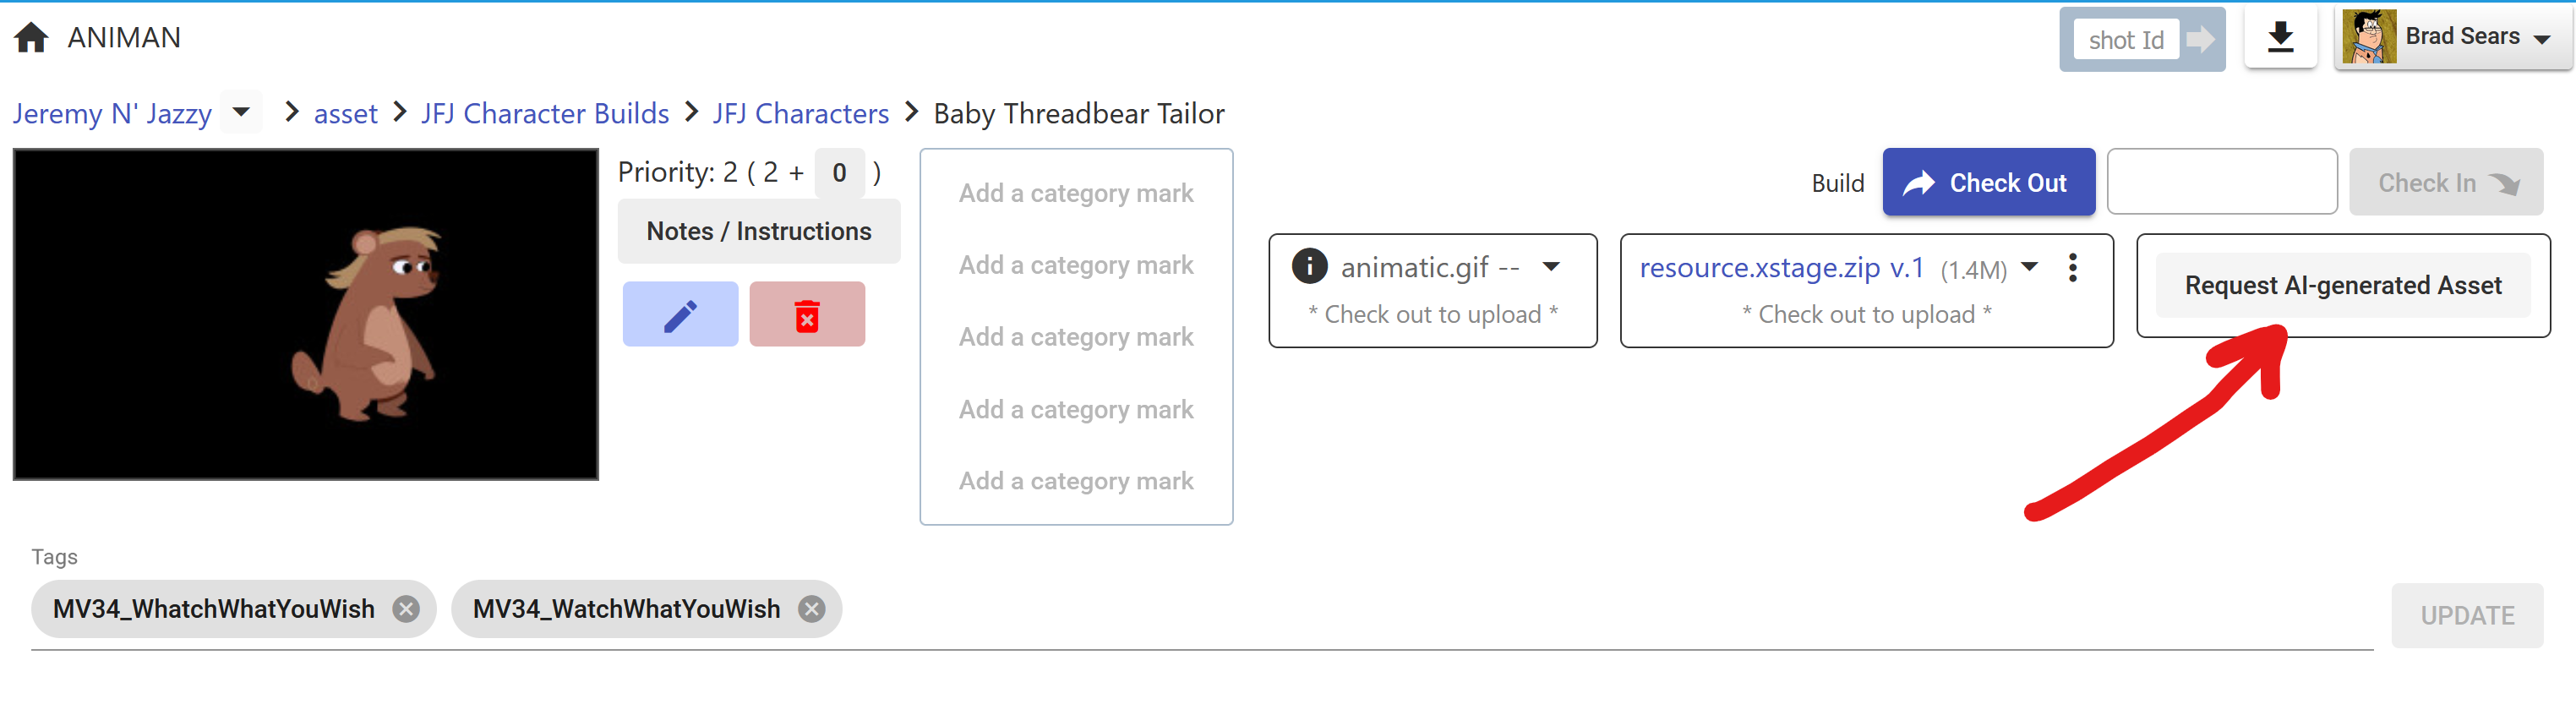Click Request AI-generated Asset button
Screen dimensions: 2576x726
coord(2342,286)
